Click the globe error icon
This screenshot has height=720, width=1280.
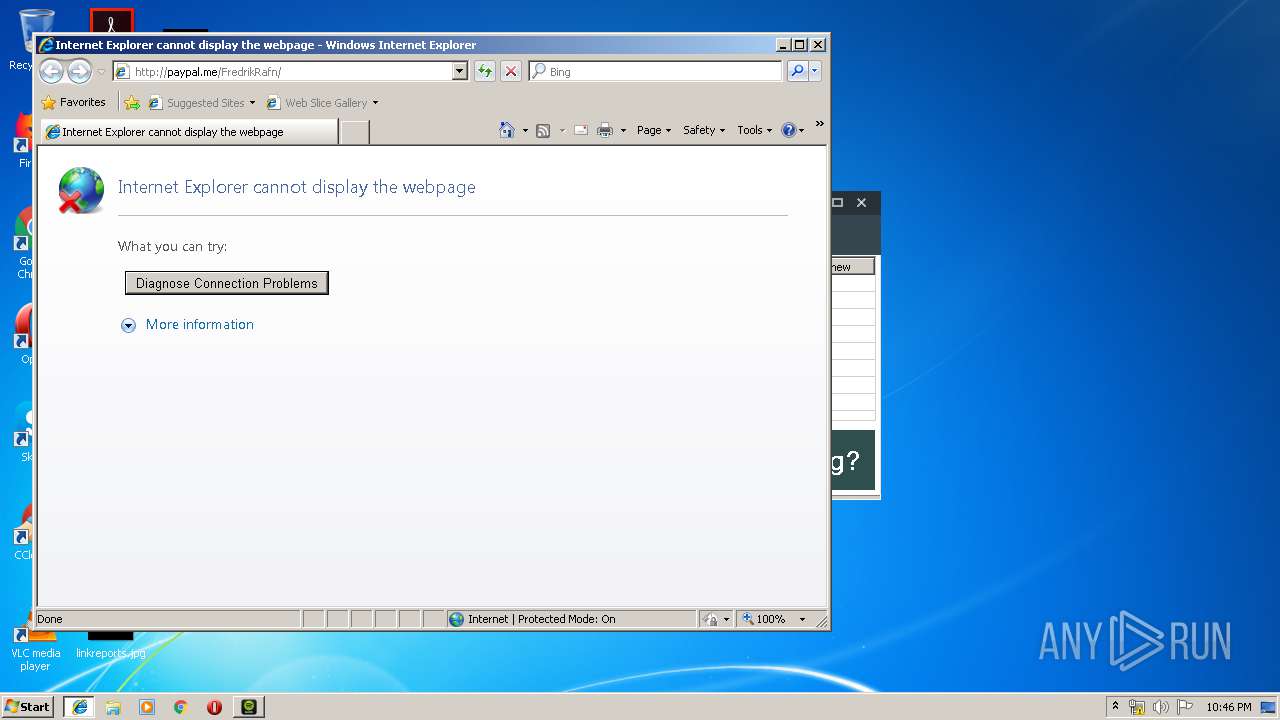(81, 190)
